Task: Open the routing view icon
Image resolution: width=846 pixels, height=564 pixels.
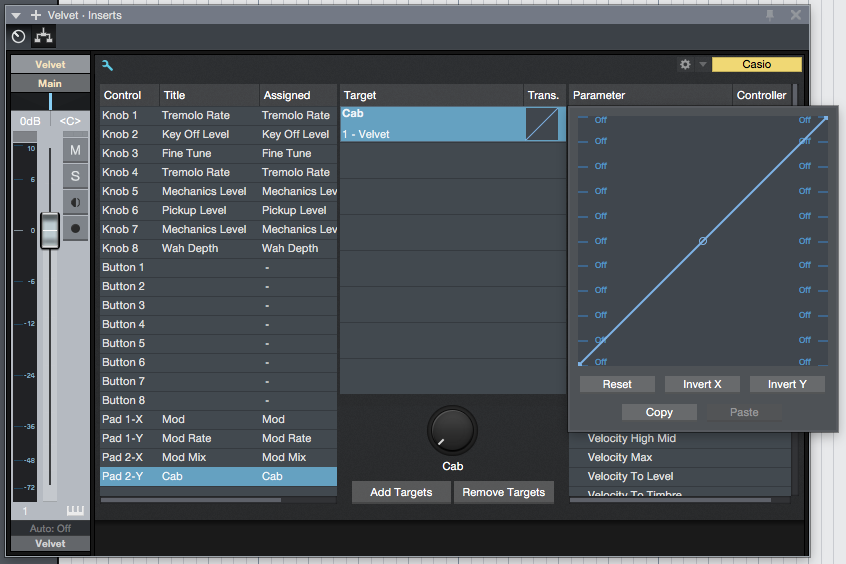Action: 43,37
